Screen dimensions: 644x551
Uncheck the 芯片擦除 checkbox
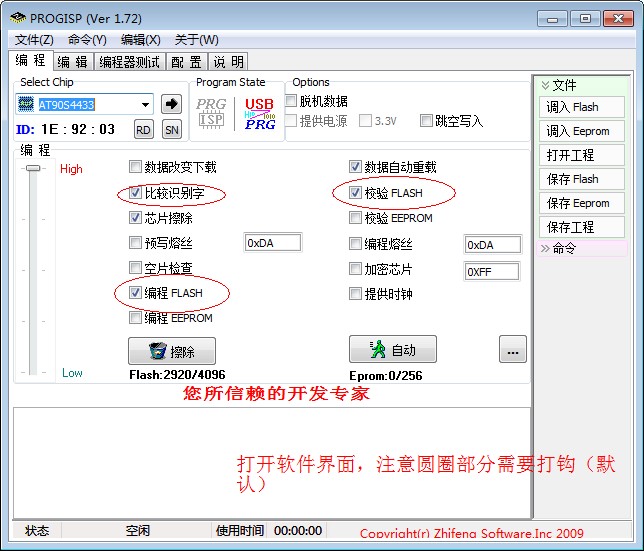coord(135,217)
